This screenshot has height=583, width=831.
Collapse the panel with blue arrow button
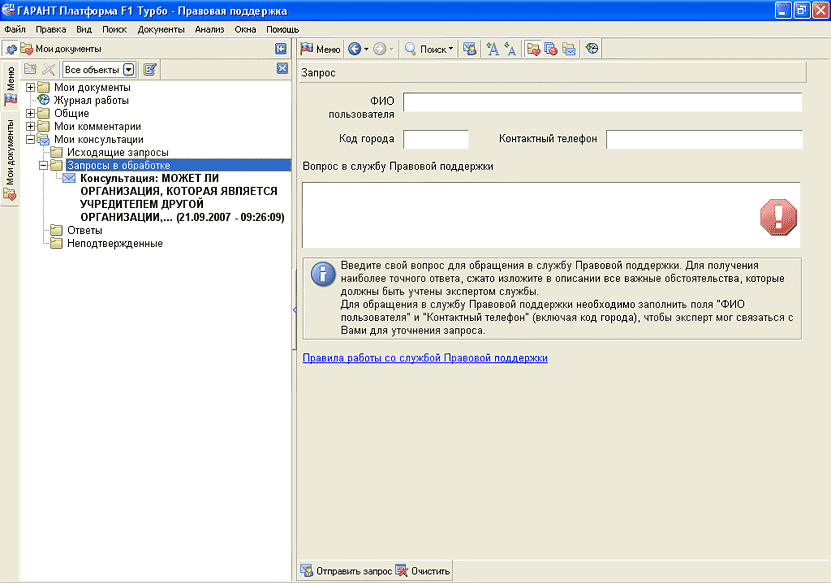coord(281,49)
